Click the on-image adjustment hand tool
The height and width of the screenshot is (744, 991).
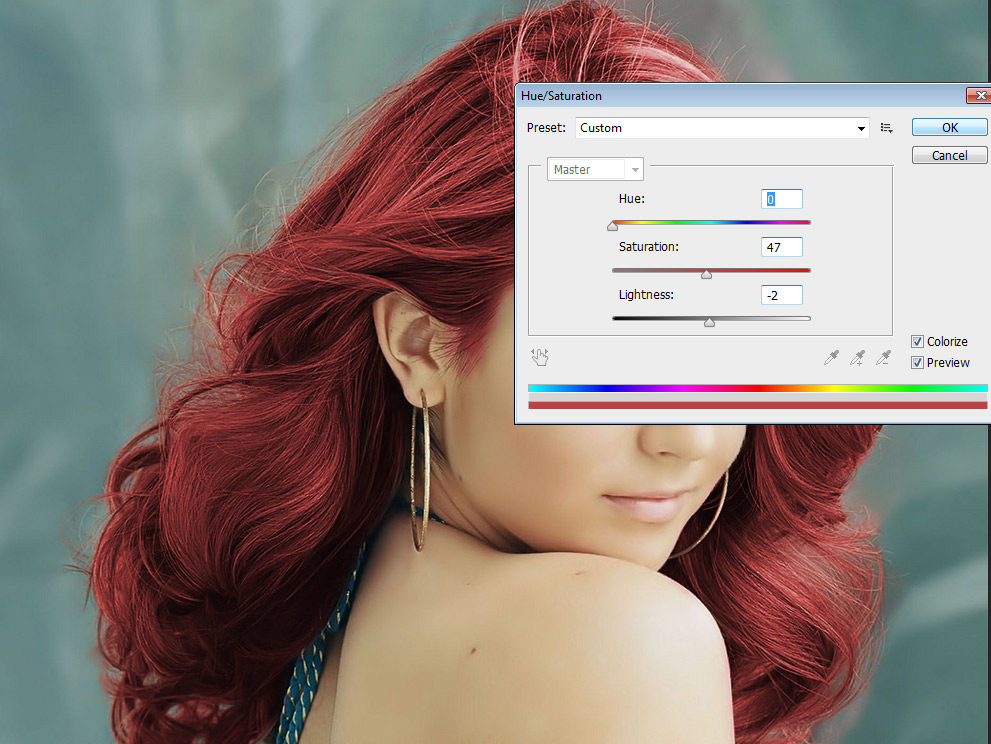click(x=541, y=357)
